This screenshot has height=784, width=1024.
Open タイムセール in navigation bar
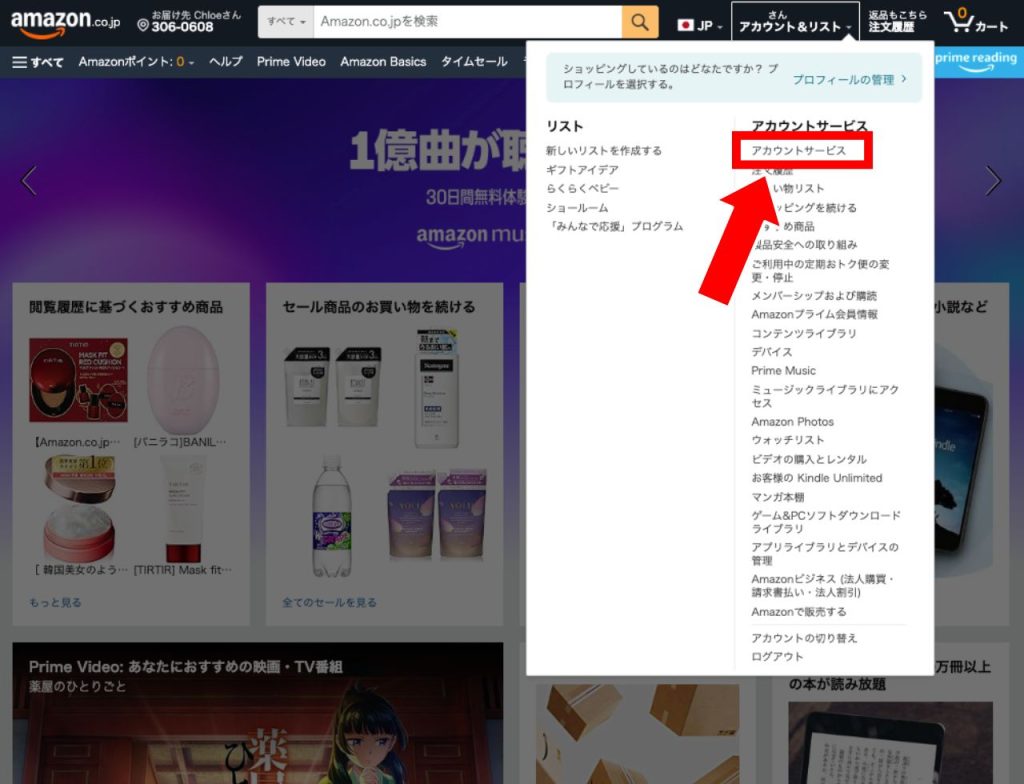point(474,62)
